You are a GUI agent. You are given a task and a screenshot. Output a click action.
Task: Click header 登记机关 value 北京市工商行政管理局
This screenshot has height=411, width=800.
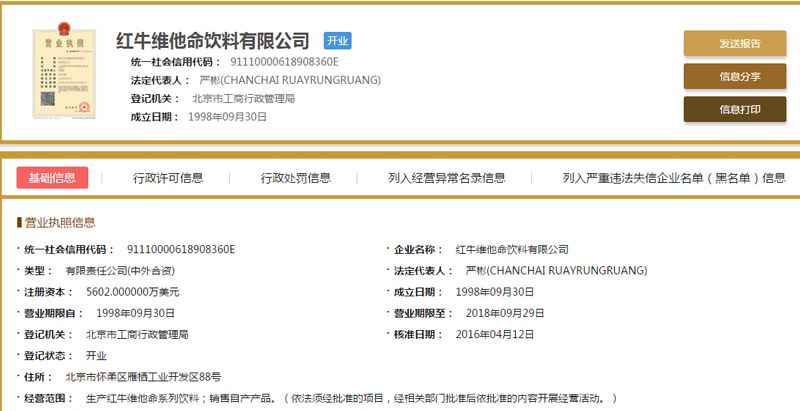(243, 98)
